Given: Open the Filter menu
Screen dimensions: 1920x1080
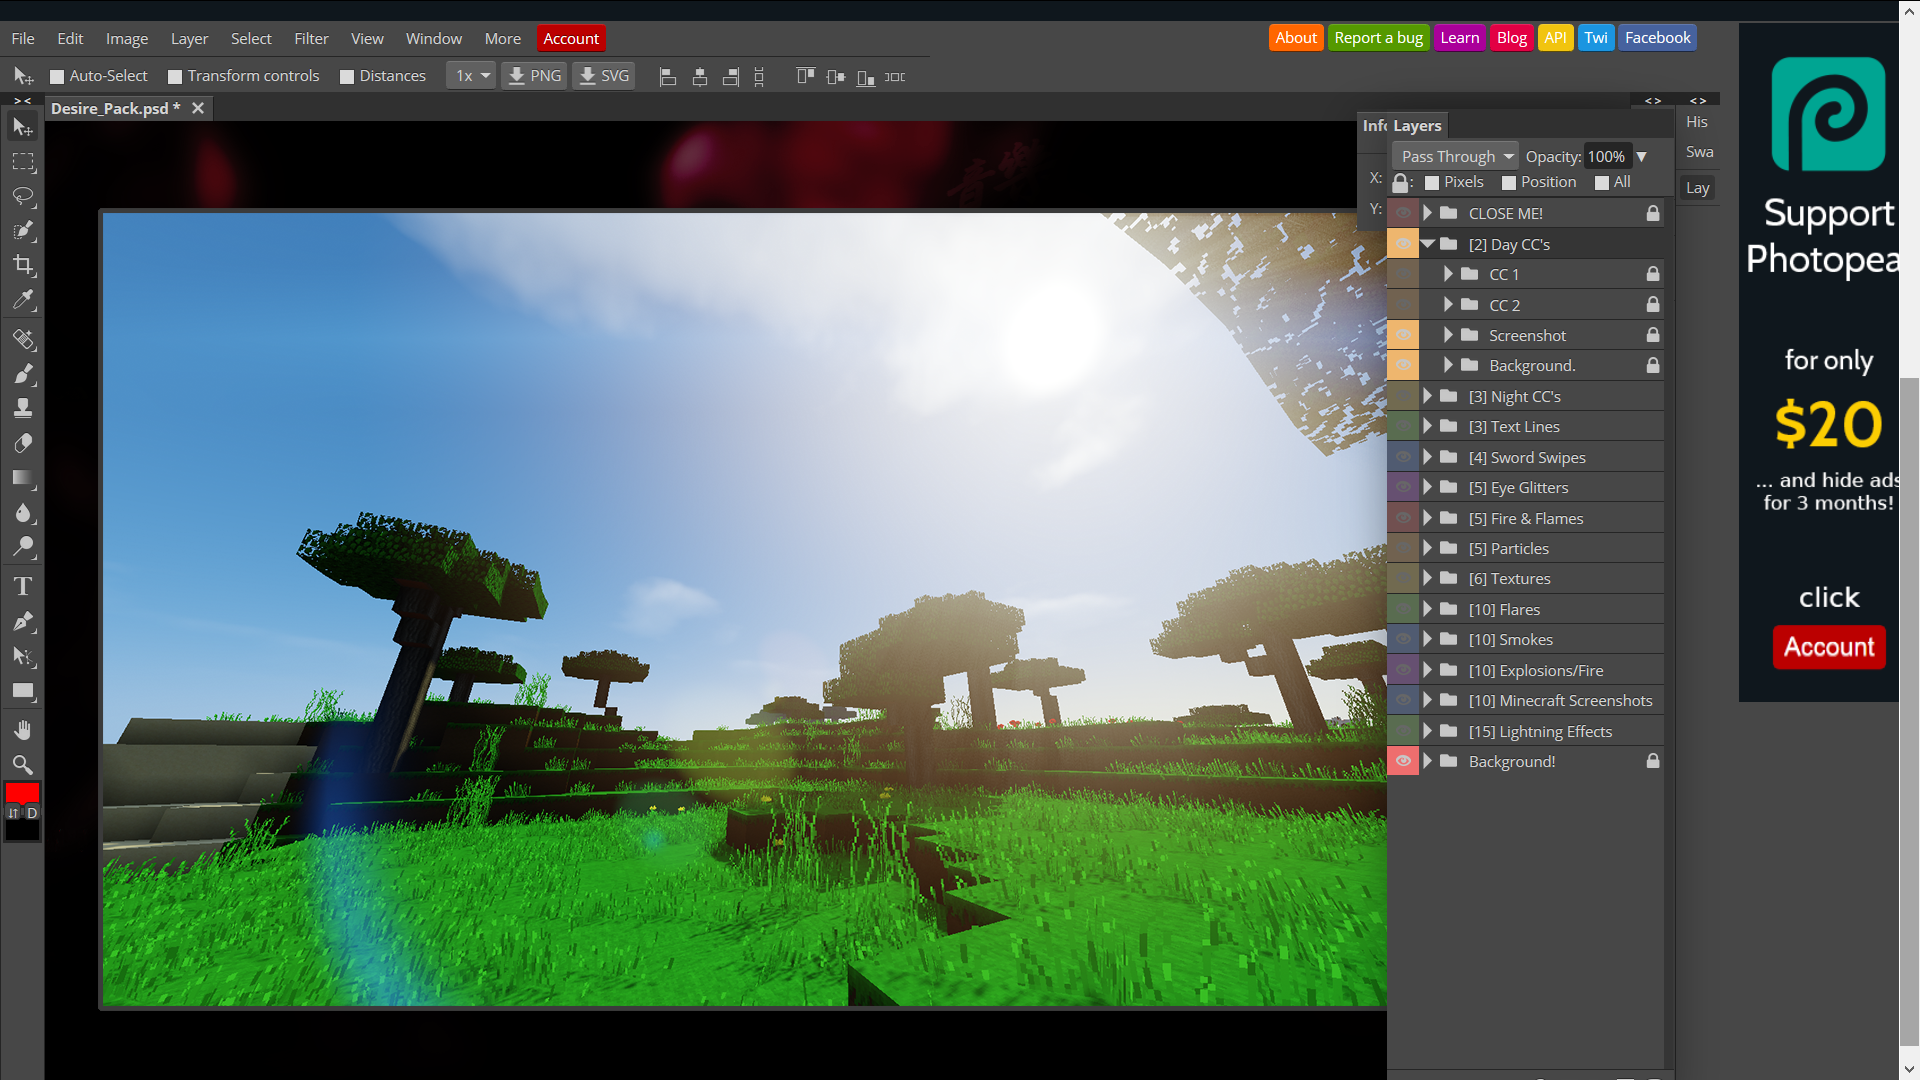Looking at the screenshot, I should pos(311,38).
